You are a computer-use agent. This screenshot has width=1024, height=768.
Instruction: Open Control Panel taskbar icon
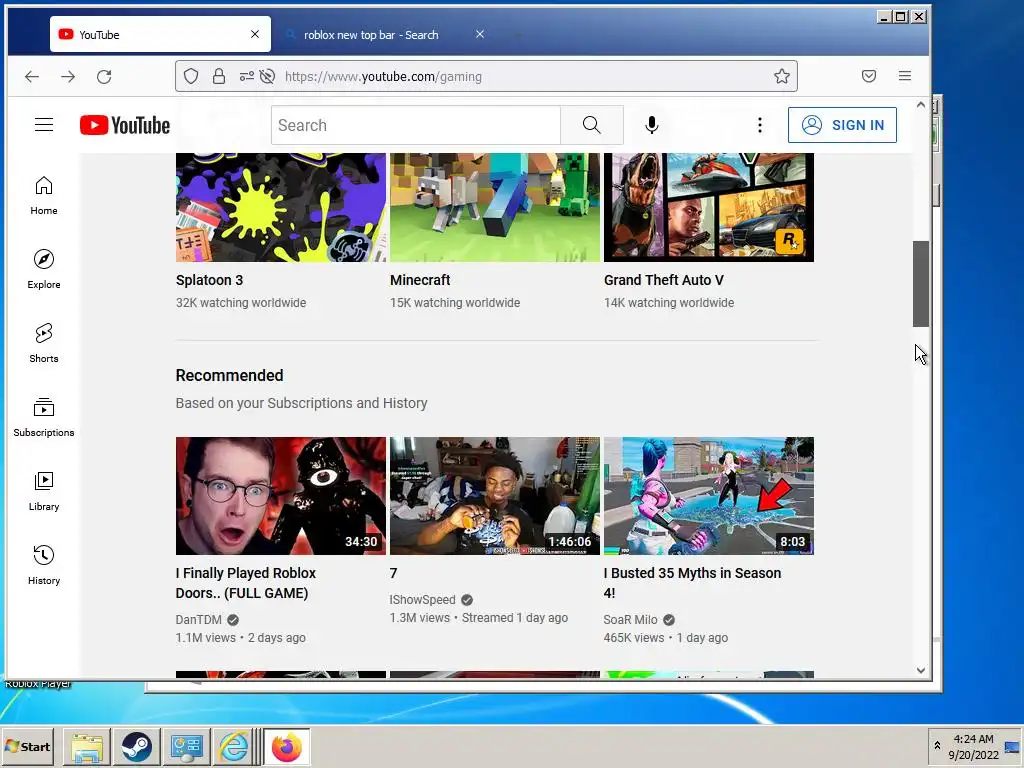[187, 746]
